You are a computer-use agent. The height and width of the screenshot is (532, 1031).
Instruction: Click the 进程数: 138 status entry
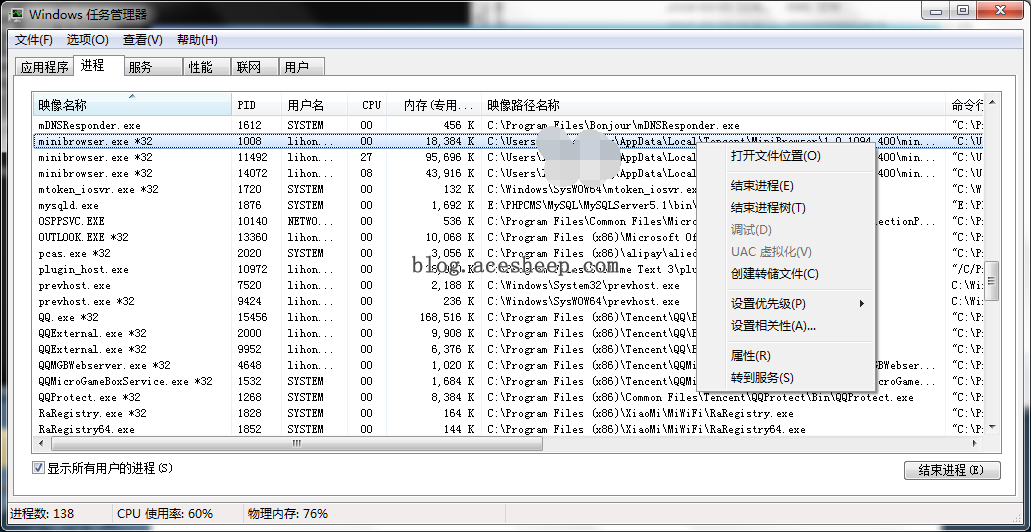42,514
